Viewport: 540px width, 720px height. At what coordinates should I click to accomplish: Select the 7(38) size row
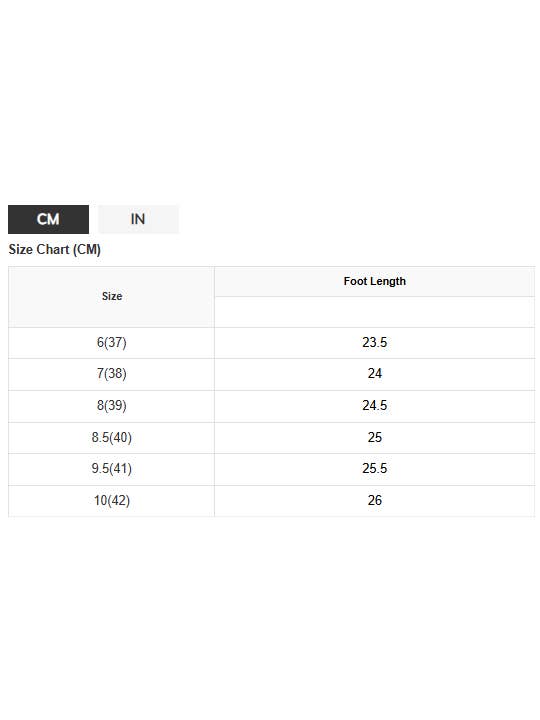coord(271,374)
